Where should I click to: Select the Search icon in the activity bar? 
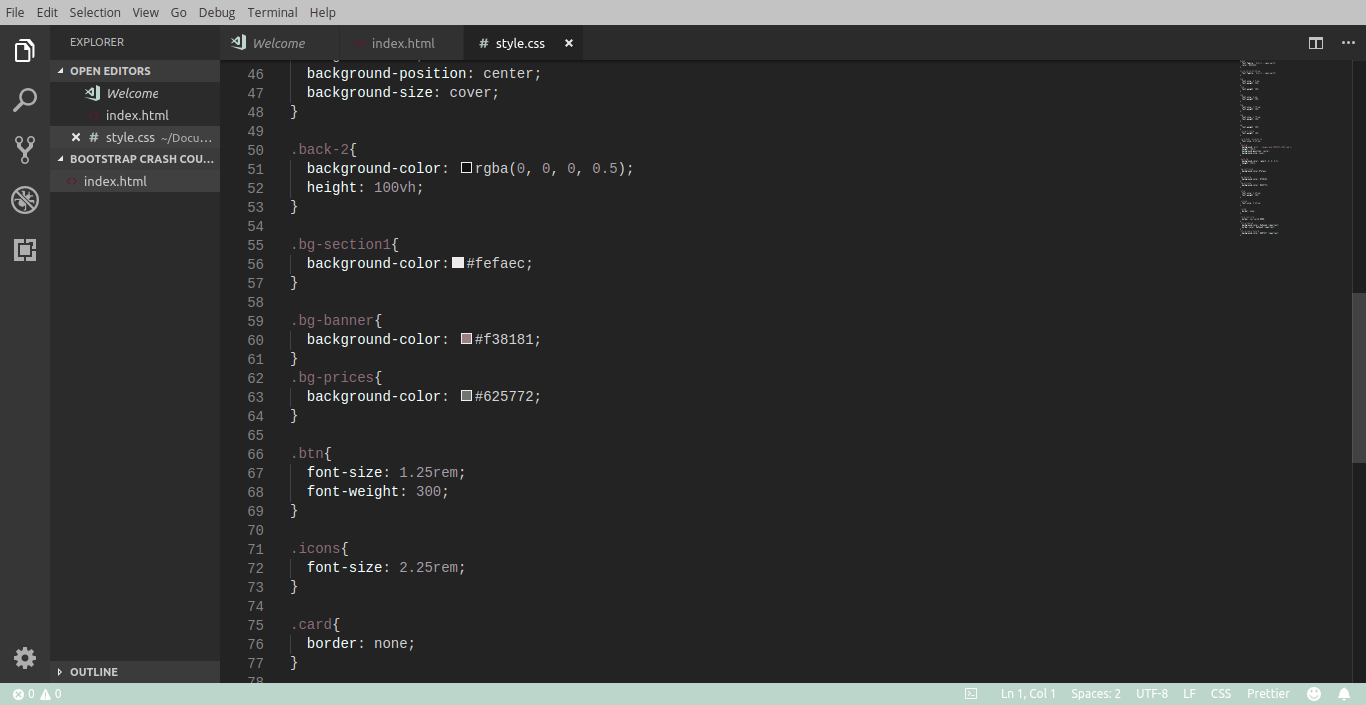pyautogui.click(x=24, y=100)
